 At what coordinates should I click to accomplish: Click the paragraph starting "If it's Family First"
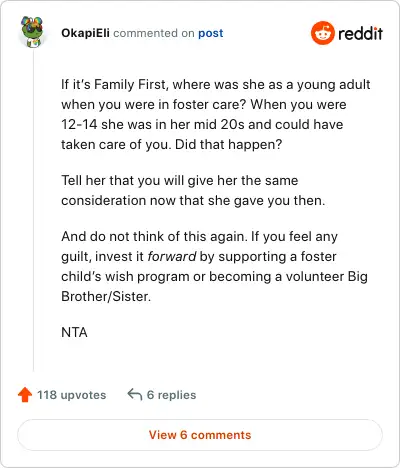coord(216,114)
